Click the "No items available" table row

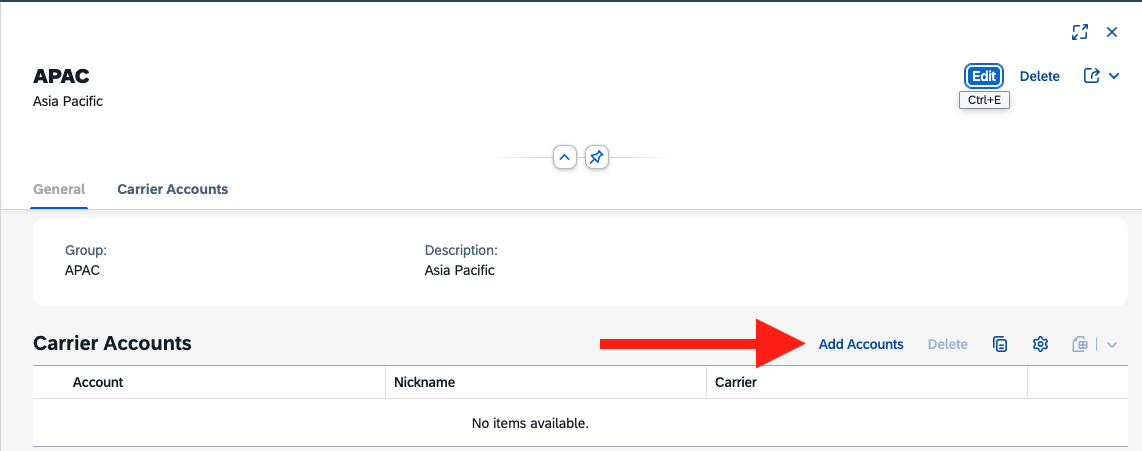[x=580, y=423]
